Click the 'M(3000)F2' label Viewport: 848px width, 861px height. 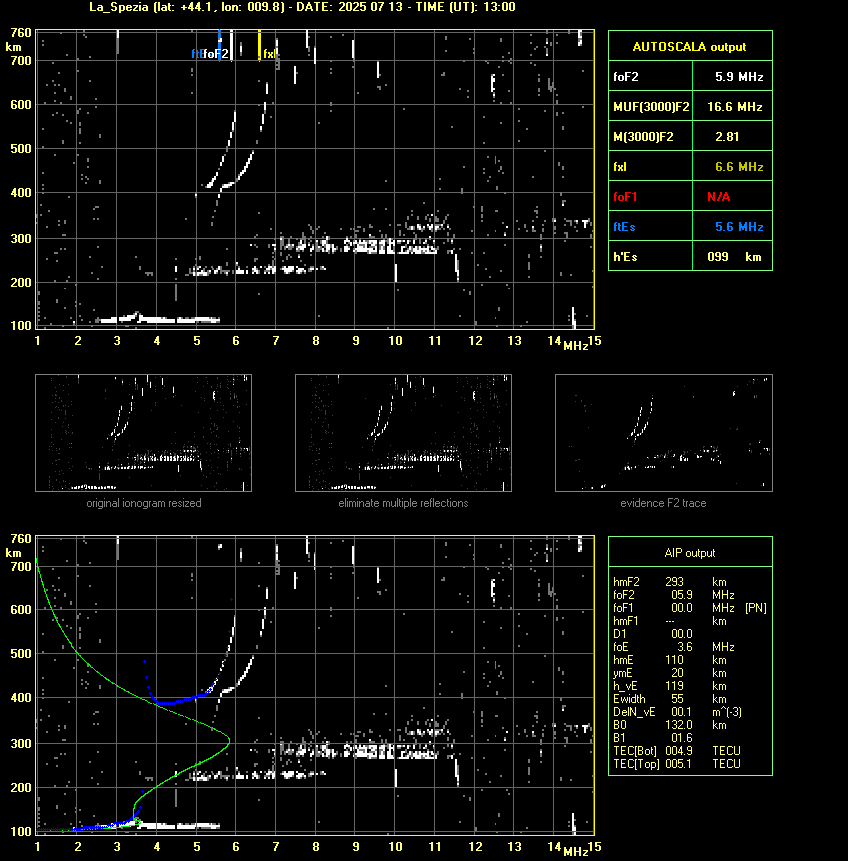point(643,137)
